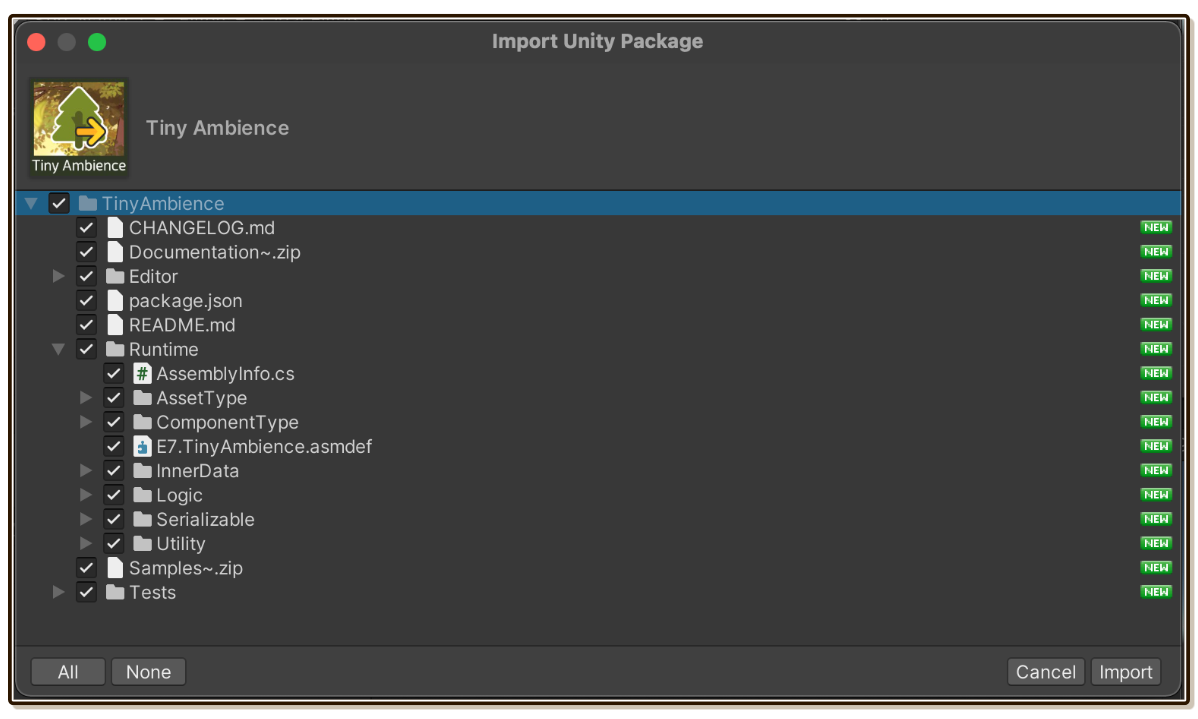Click the Import button
Image resolution: width=1198 pixels, height=719 pixels.
[x=1125, y=672]
